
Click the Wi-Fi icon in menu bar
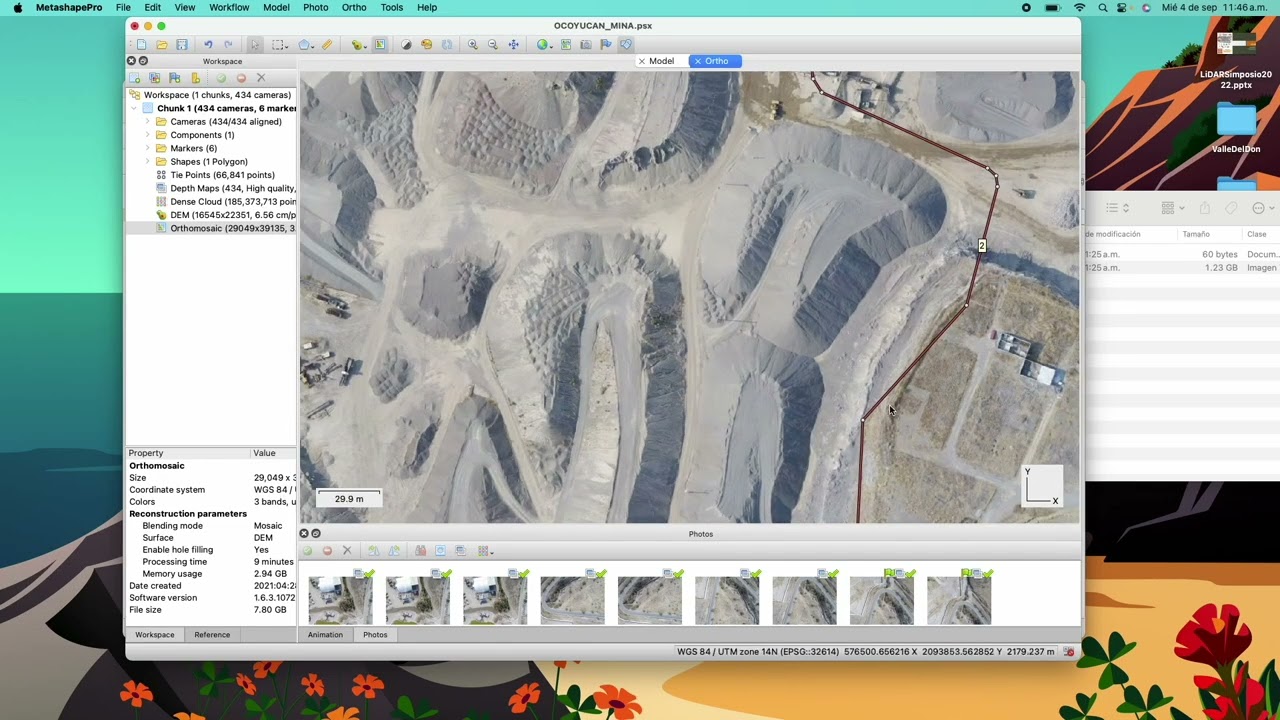click(x=1079, y=7)
